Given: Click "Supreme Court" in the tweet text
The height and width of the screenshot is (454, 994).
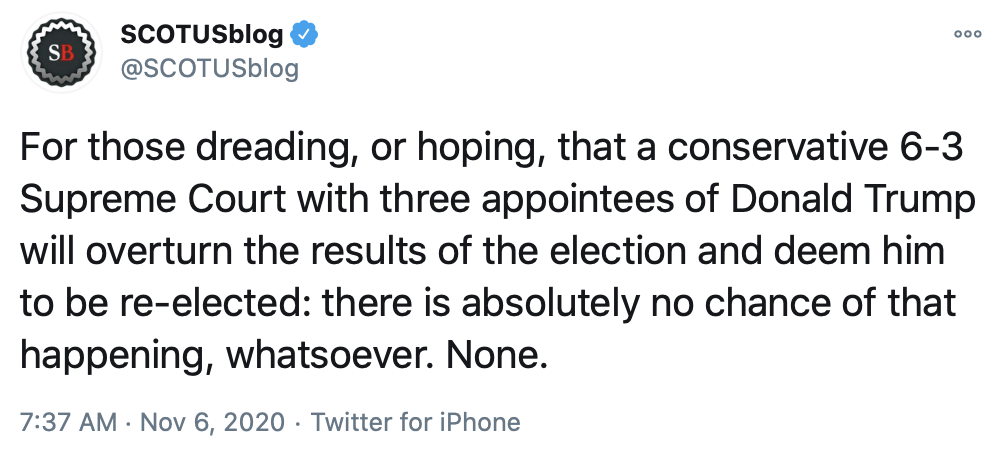Looking at the screenshot, I should (127, 201).
